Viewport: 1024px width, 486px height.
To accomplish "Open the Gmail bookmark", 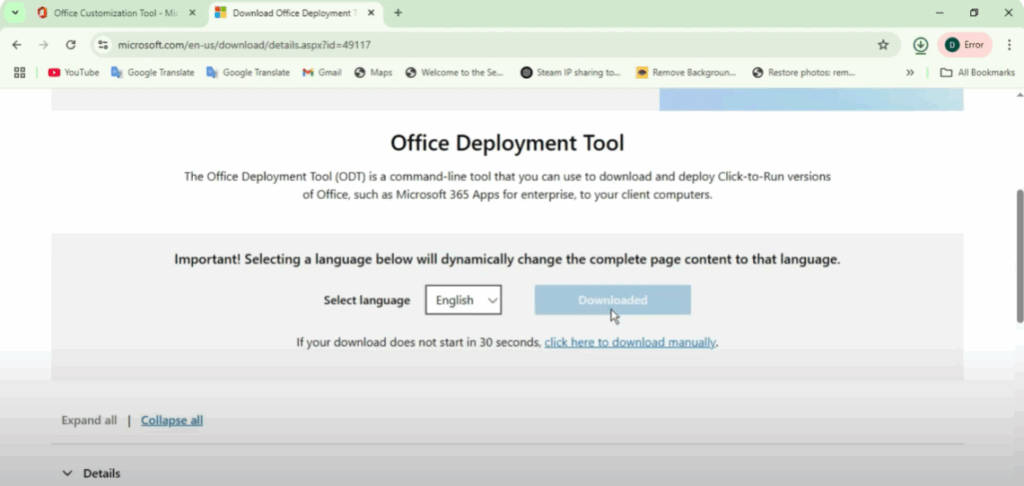I will (x=322, y=73).
